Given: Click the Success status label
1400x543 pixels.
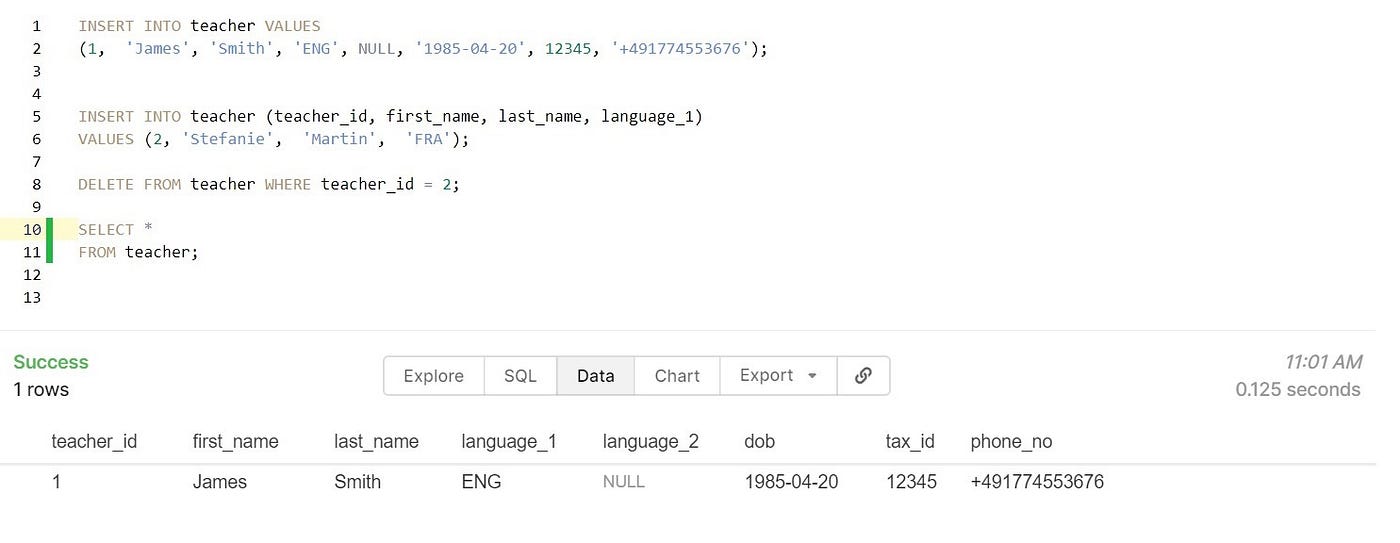Looking at the screenshot, I should pos(51,362).
